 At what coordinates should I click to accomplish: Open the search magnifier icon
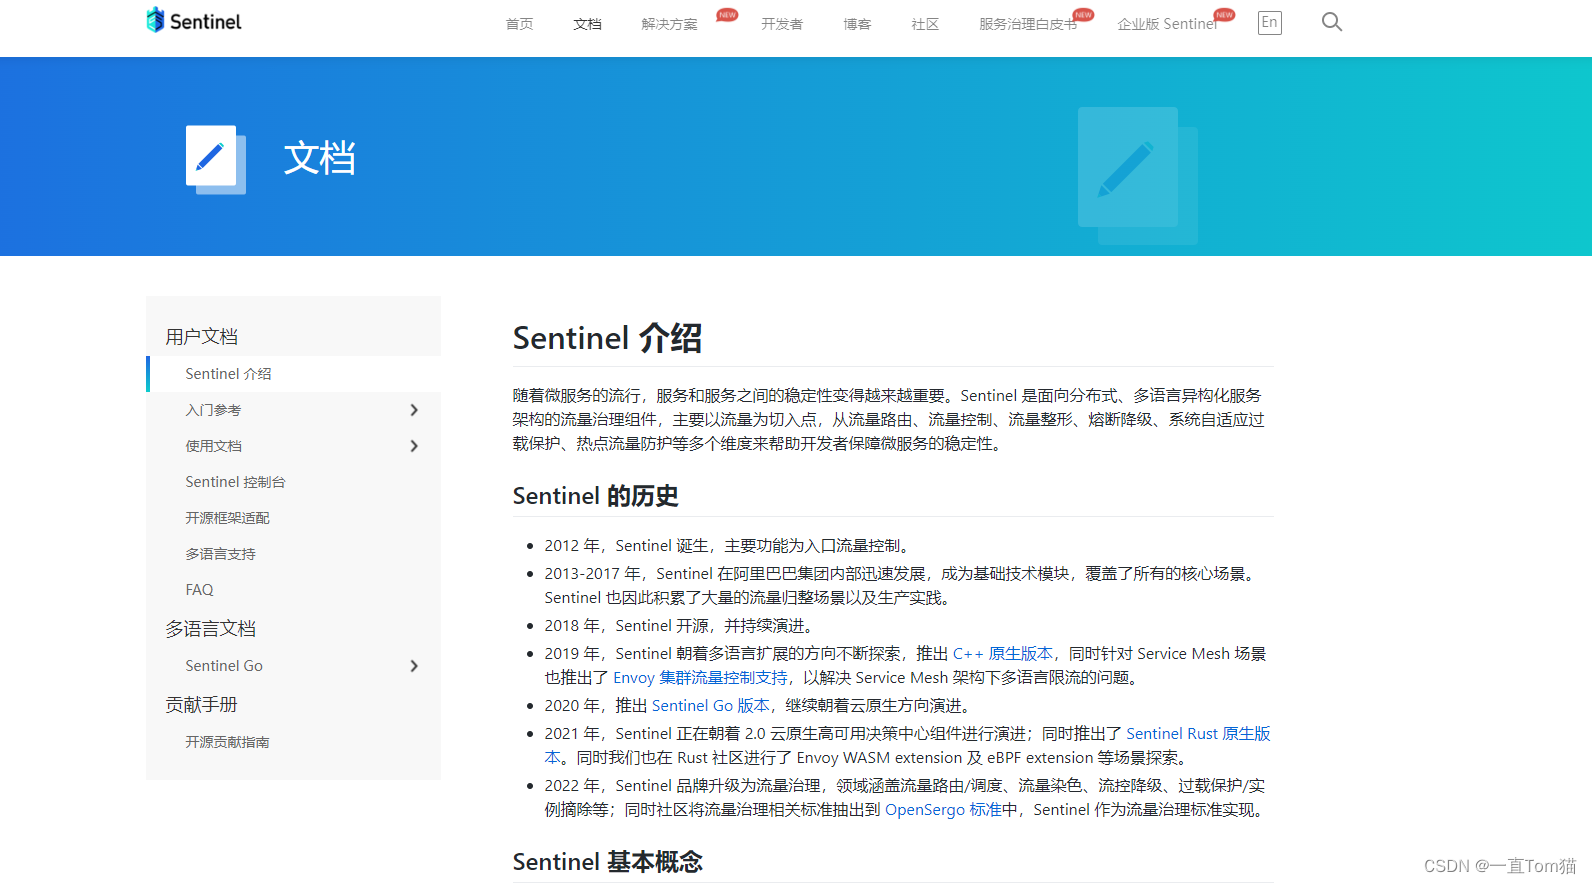coord(1331,22)
